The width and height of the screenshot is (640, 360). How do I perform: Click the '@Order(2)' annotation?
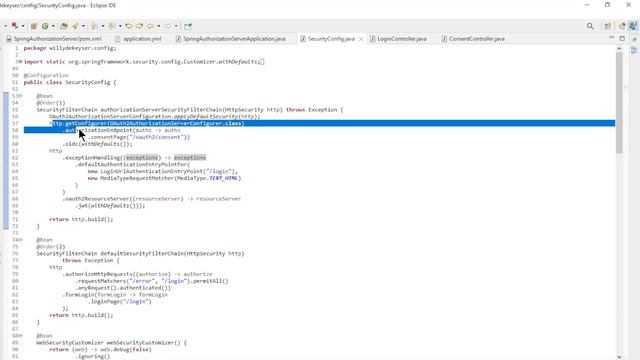tap(51, 247)
